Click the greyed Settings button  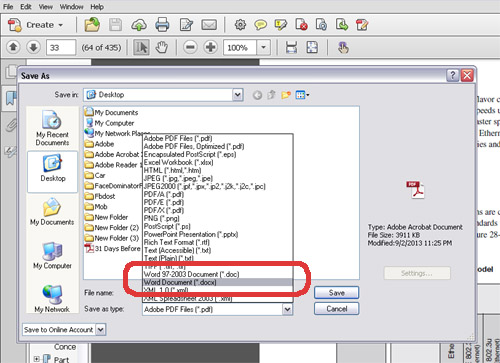pyautogui.click(x=417, y=273)
